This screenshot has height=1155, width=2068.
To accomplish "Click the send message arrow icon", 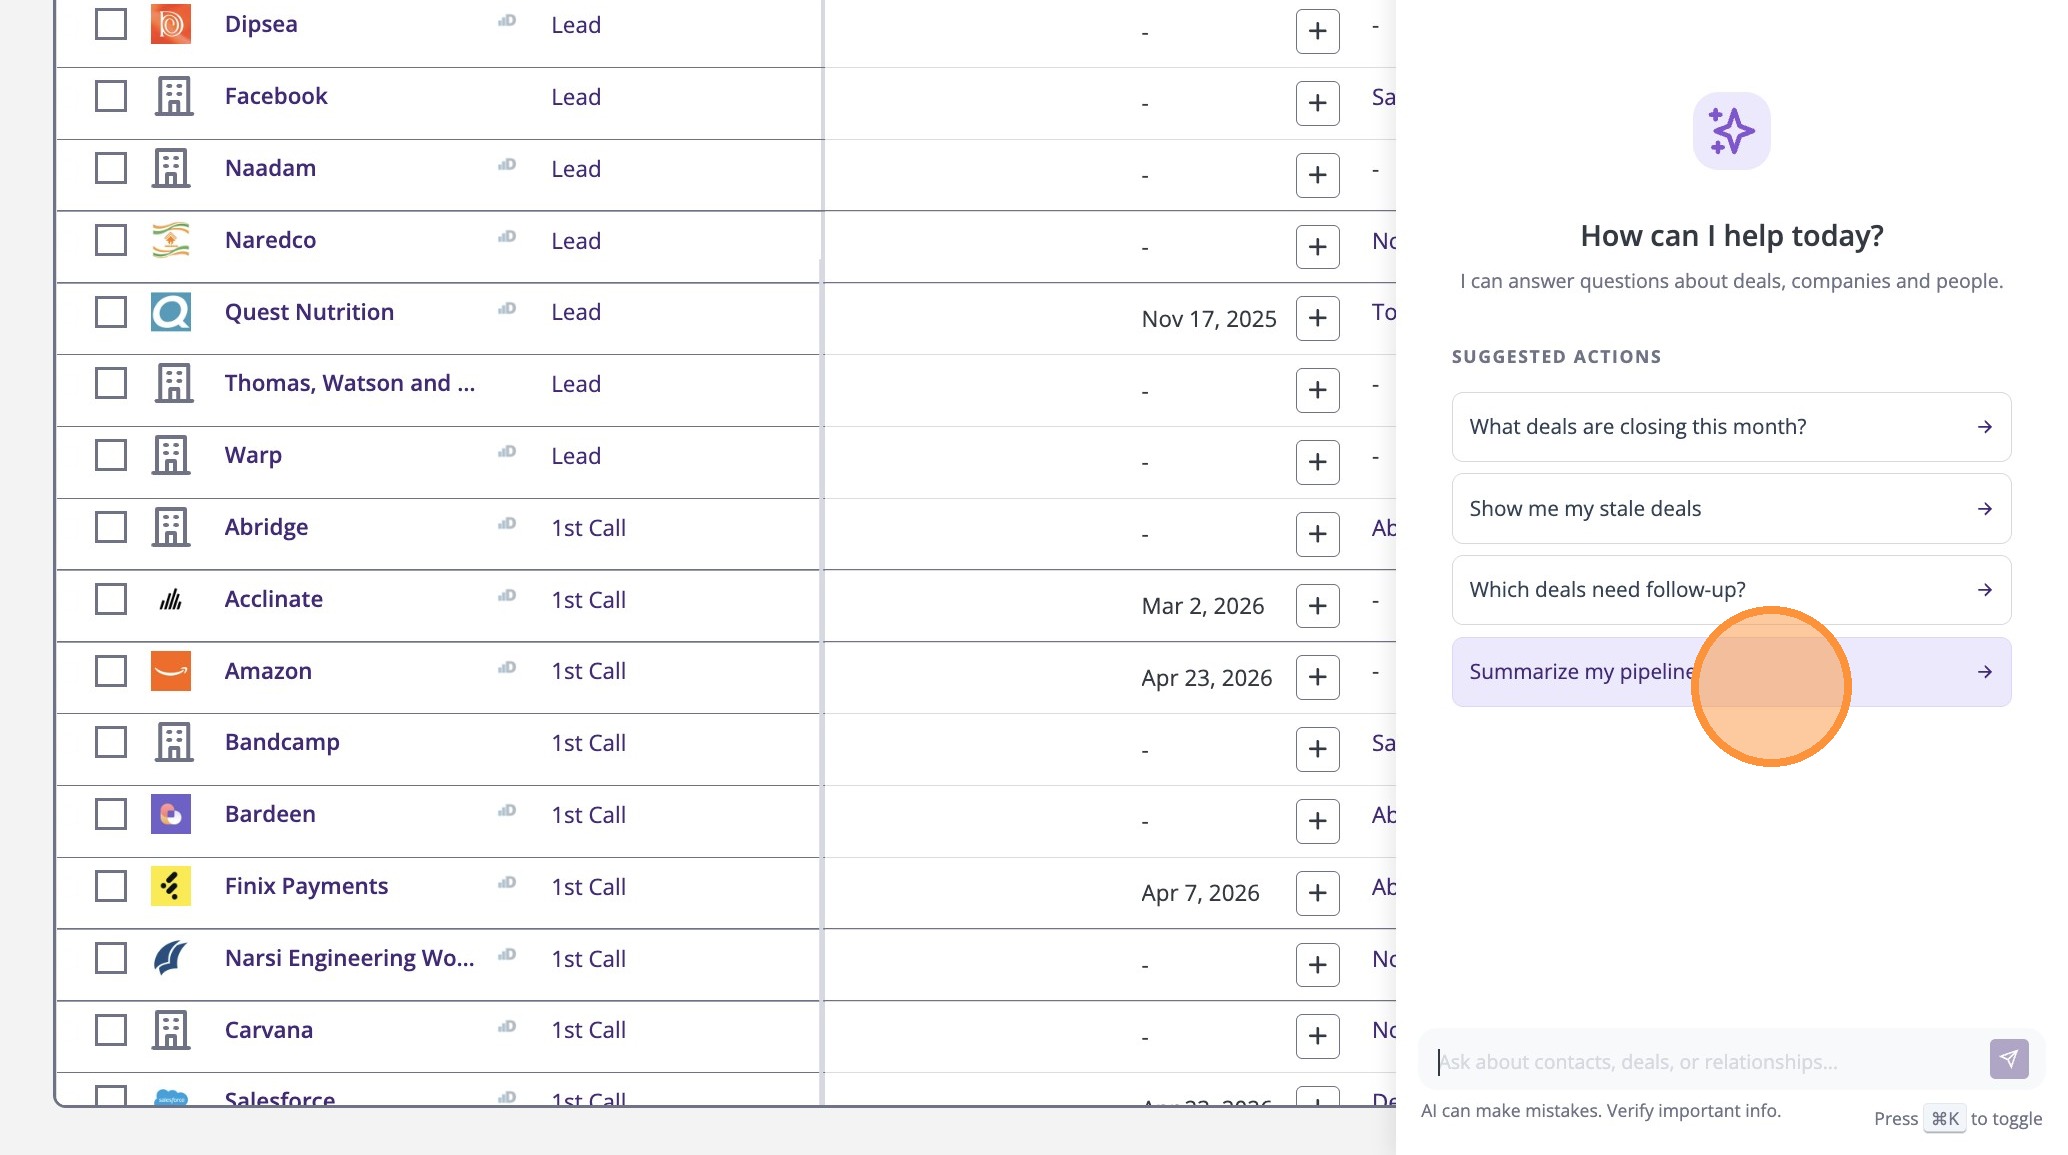I will 2009,1059.
